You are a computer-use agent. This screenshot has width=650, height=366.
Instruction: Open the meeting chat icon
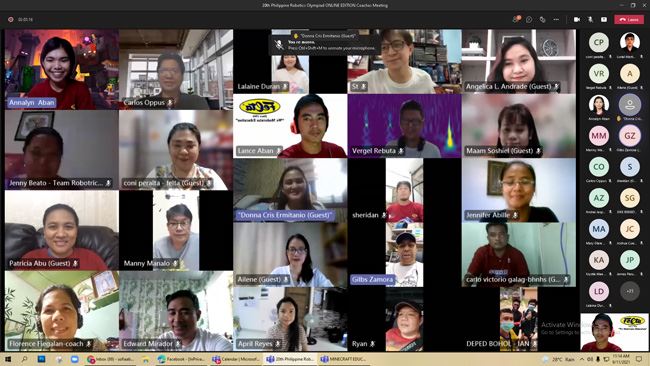pyautogui.click(x=529, y=19)
